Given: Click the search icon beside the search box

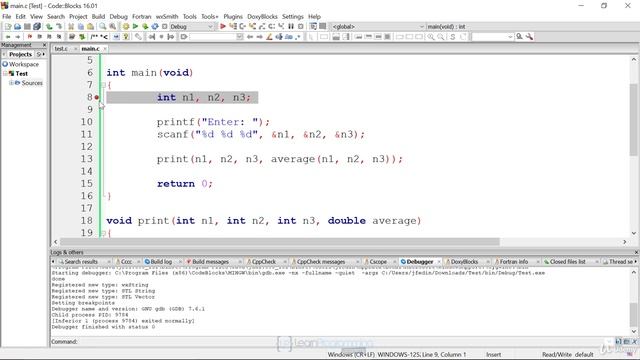Looking at the screenshot, I should coord(519,37).
